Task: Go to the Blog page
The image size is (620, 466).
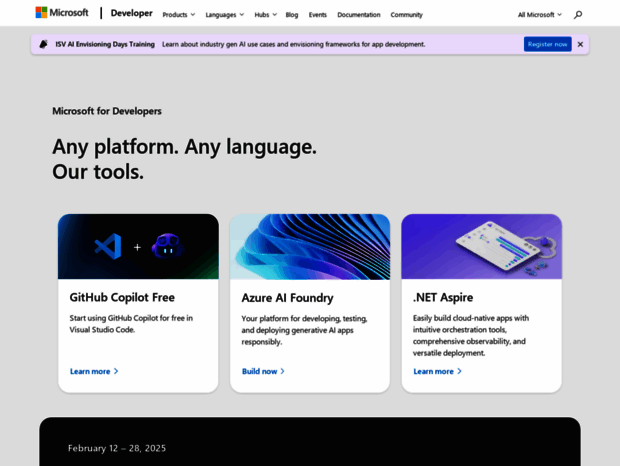Action: pos(292,15)
